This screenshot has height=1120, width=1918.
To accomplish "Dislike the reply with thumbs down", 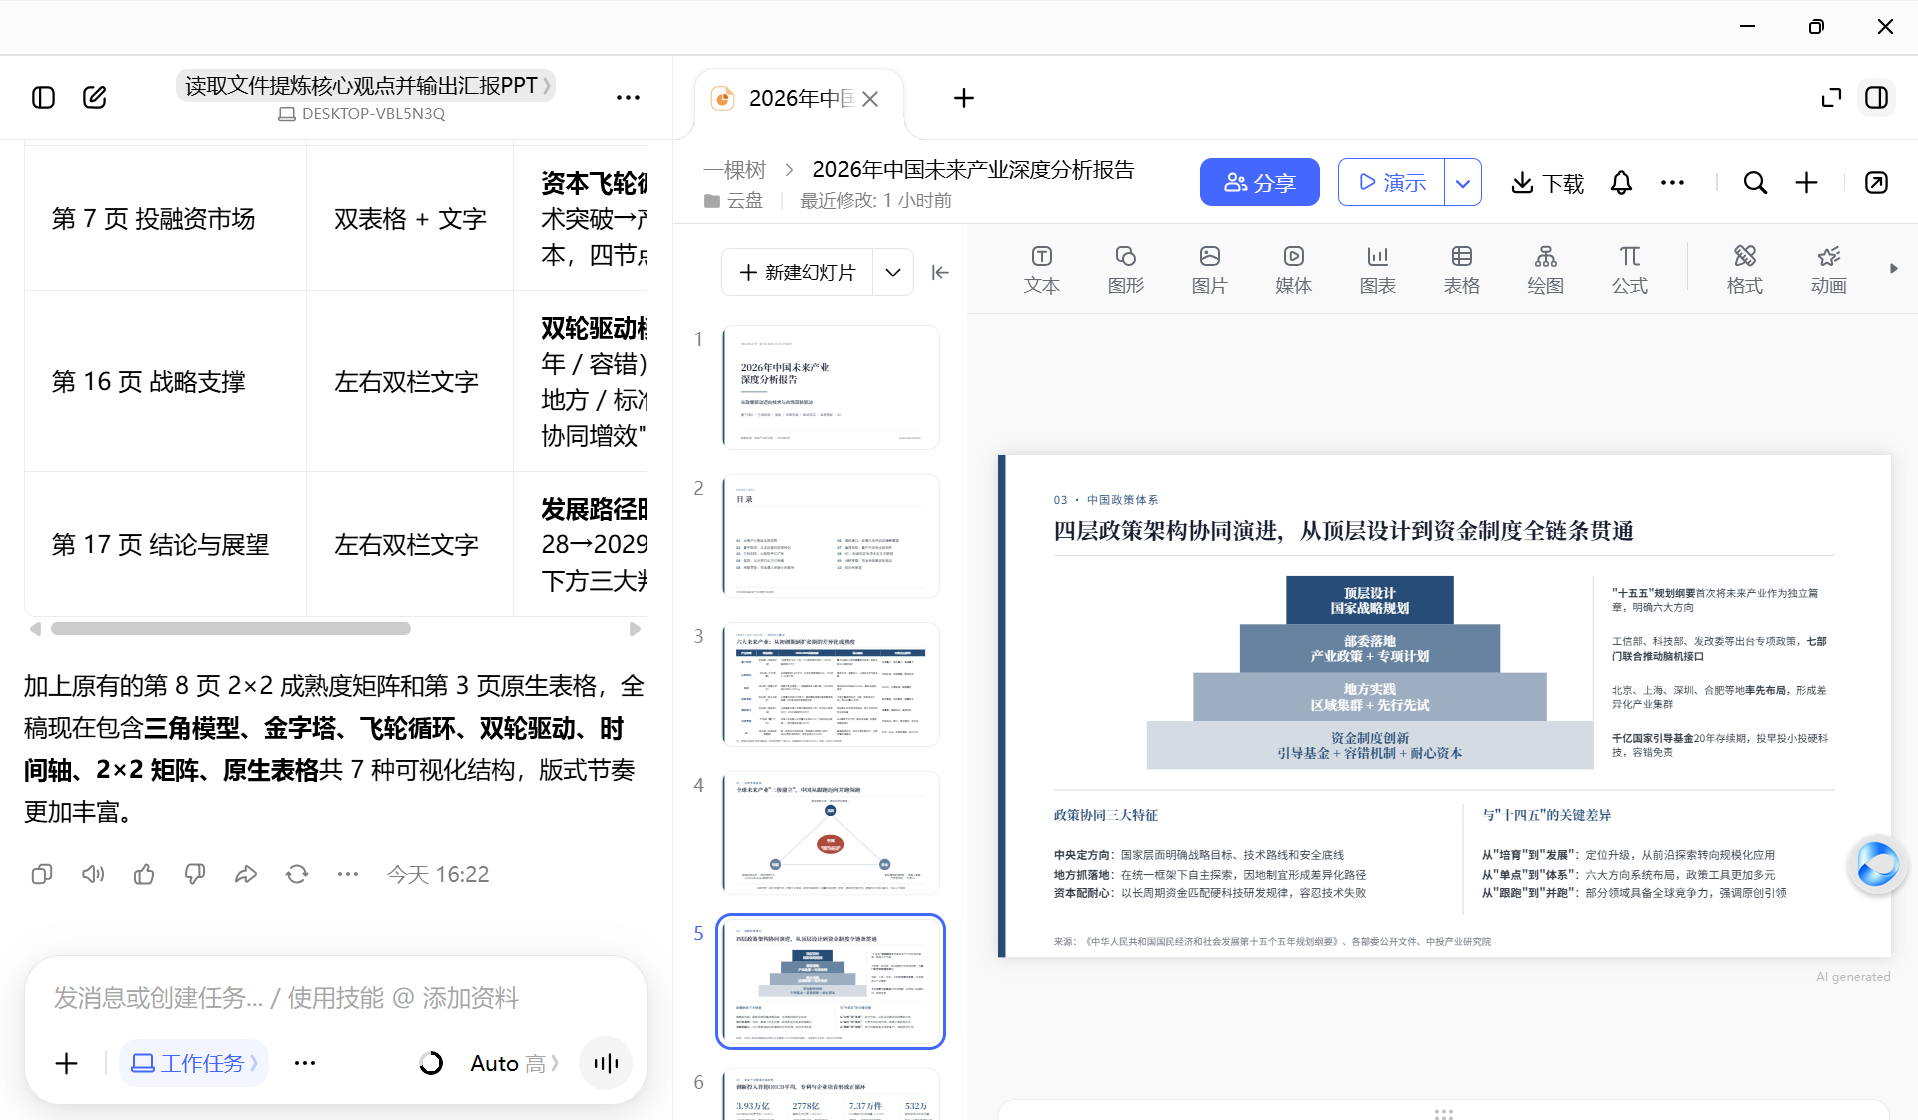I will point(195,874).
